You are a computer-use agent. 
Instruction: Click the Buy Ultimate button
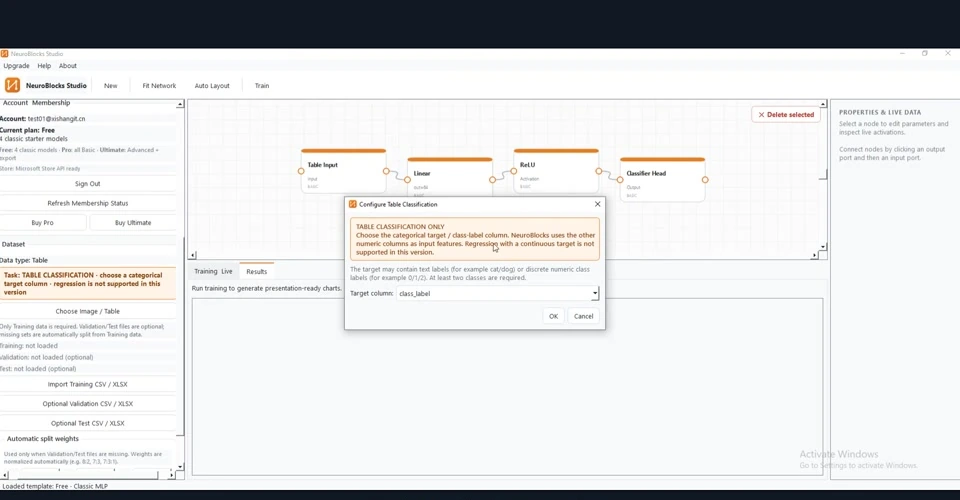coord(133,223)
